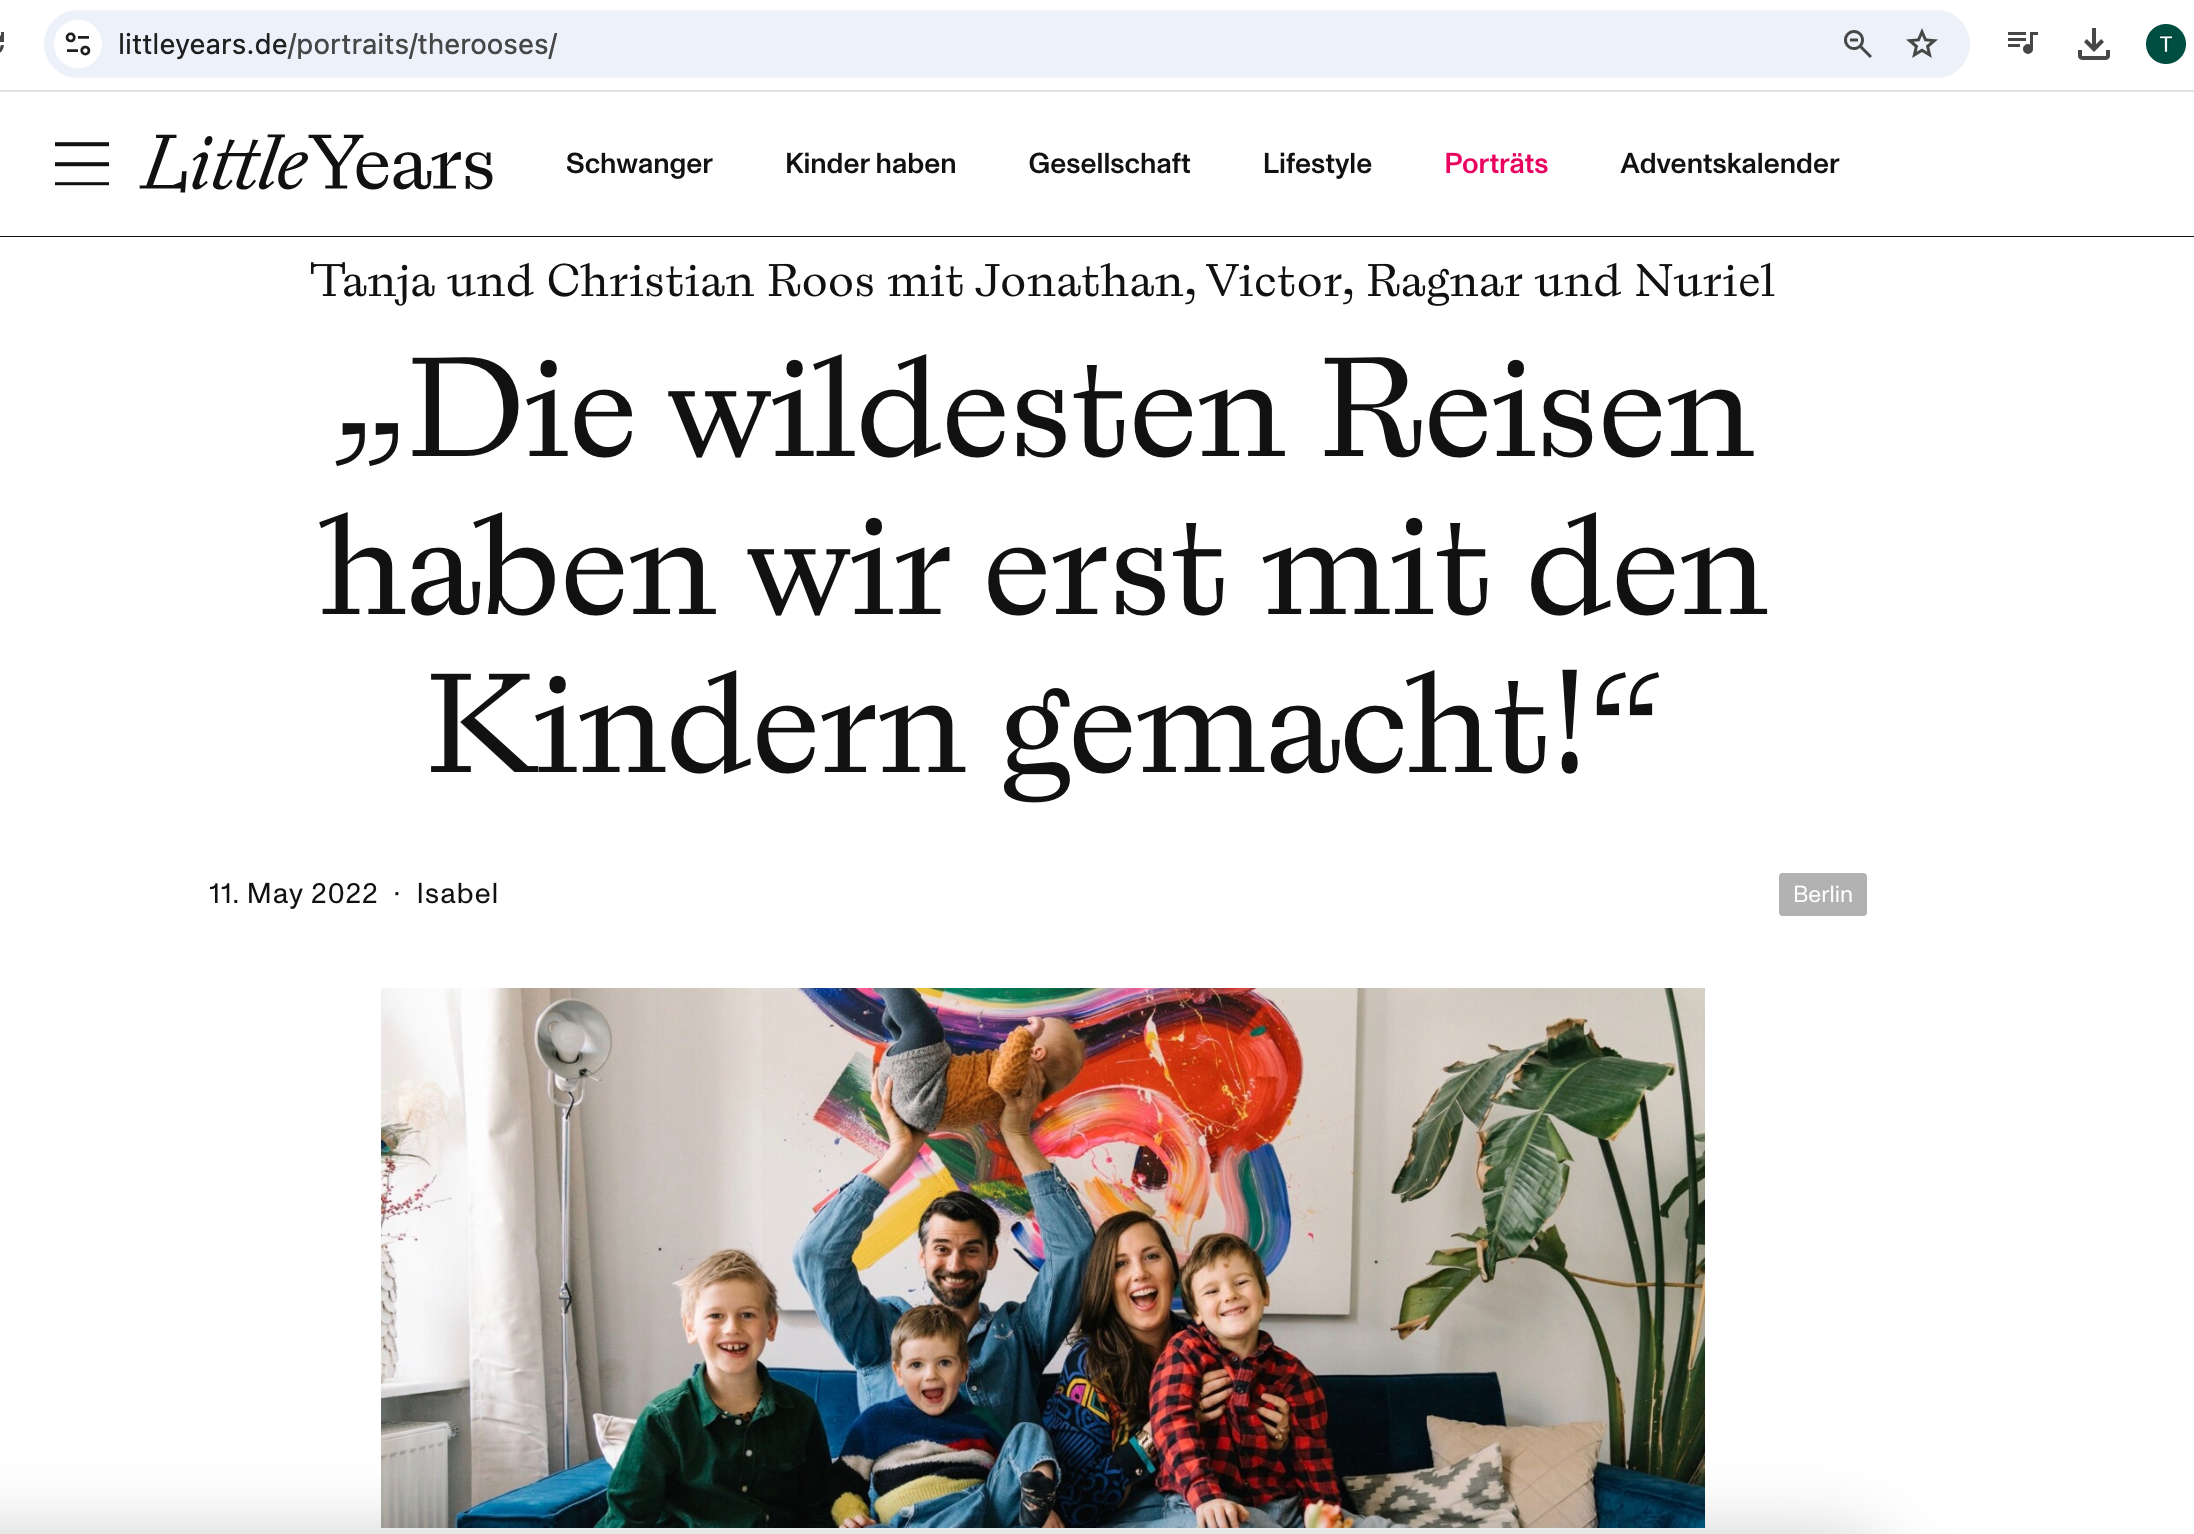Image resolution: width=2194 pixels, height=1534 pixels.
Task: Navigate to Lifestyle category
Action: pyautogui.click(x=1317, y=163)
